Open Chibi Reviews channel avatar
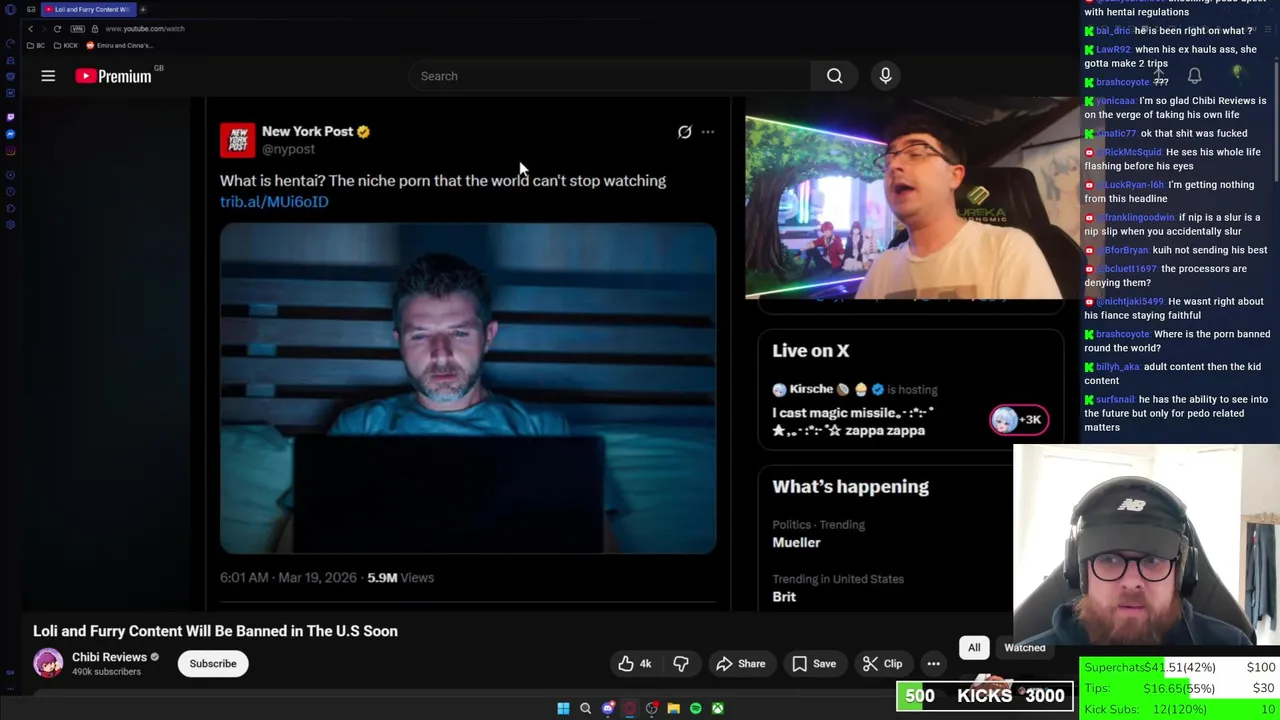Screen dimensions: 1280x720 [48, 663]
